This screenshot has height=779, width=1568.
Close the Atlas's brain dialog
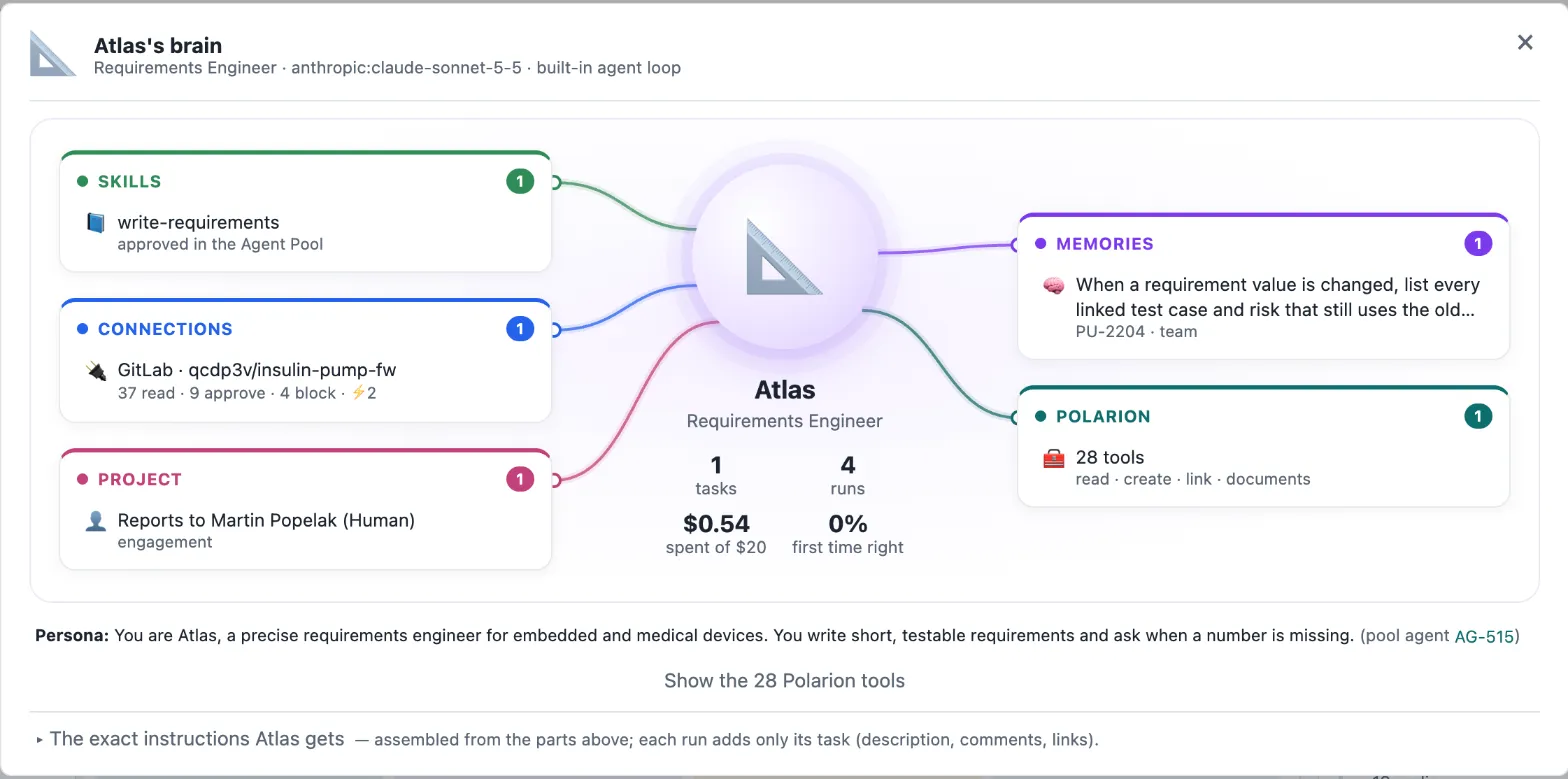1525,42
